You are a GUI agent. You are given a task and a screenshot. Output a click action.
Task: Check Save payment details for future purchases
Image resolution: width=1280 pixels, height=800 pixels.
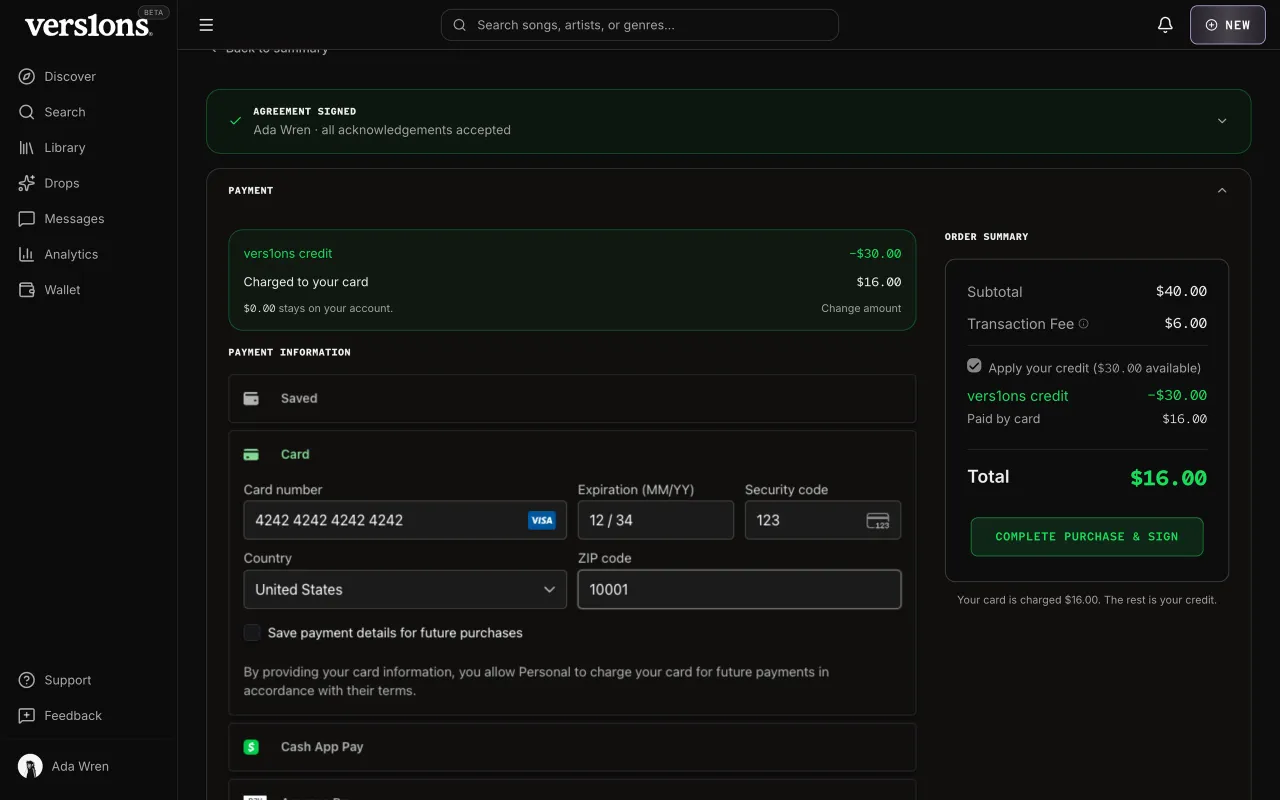(x=252, y=633)
